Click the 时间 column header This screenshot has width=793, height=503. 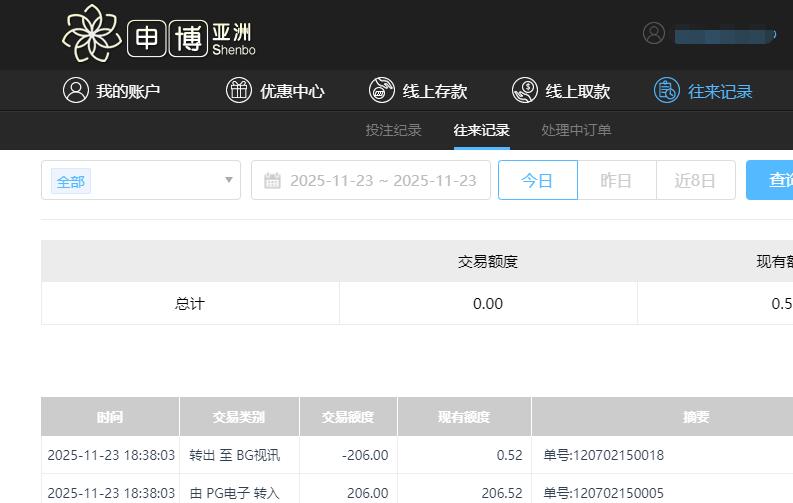[110, 417]
